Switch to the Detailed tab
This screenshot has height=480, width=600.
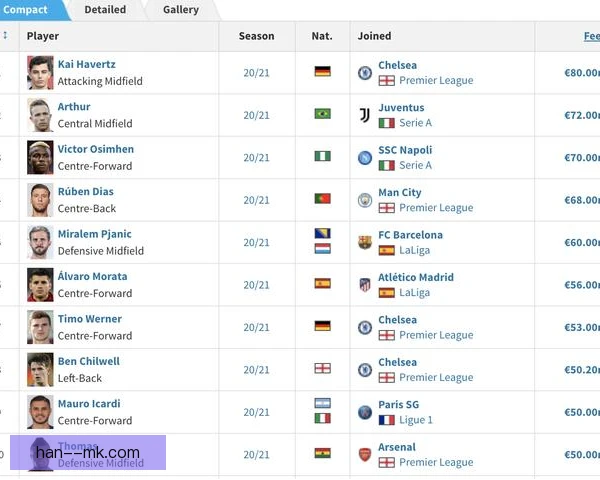pos(105,10)
